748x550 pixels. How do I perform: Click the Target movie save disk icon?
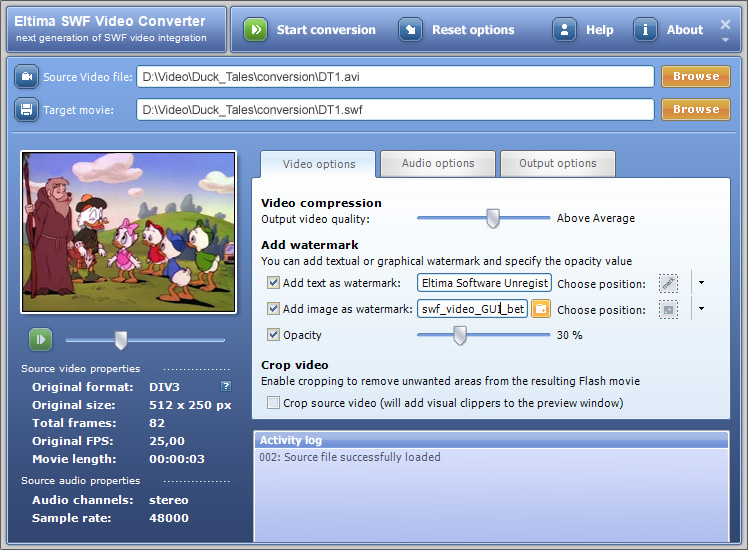click(x=26, y=110)
